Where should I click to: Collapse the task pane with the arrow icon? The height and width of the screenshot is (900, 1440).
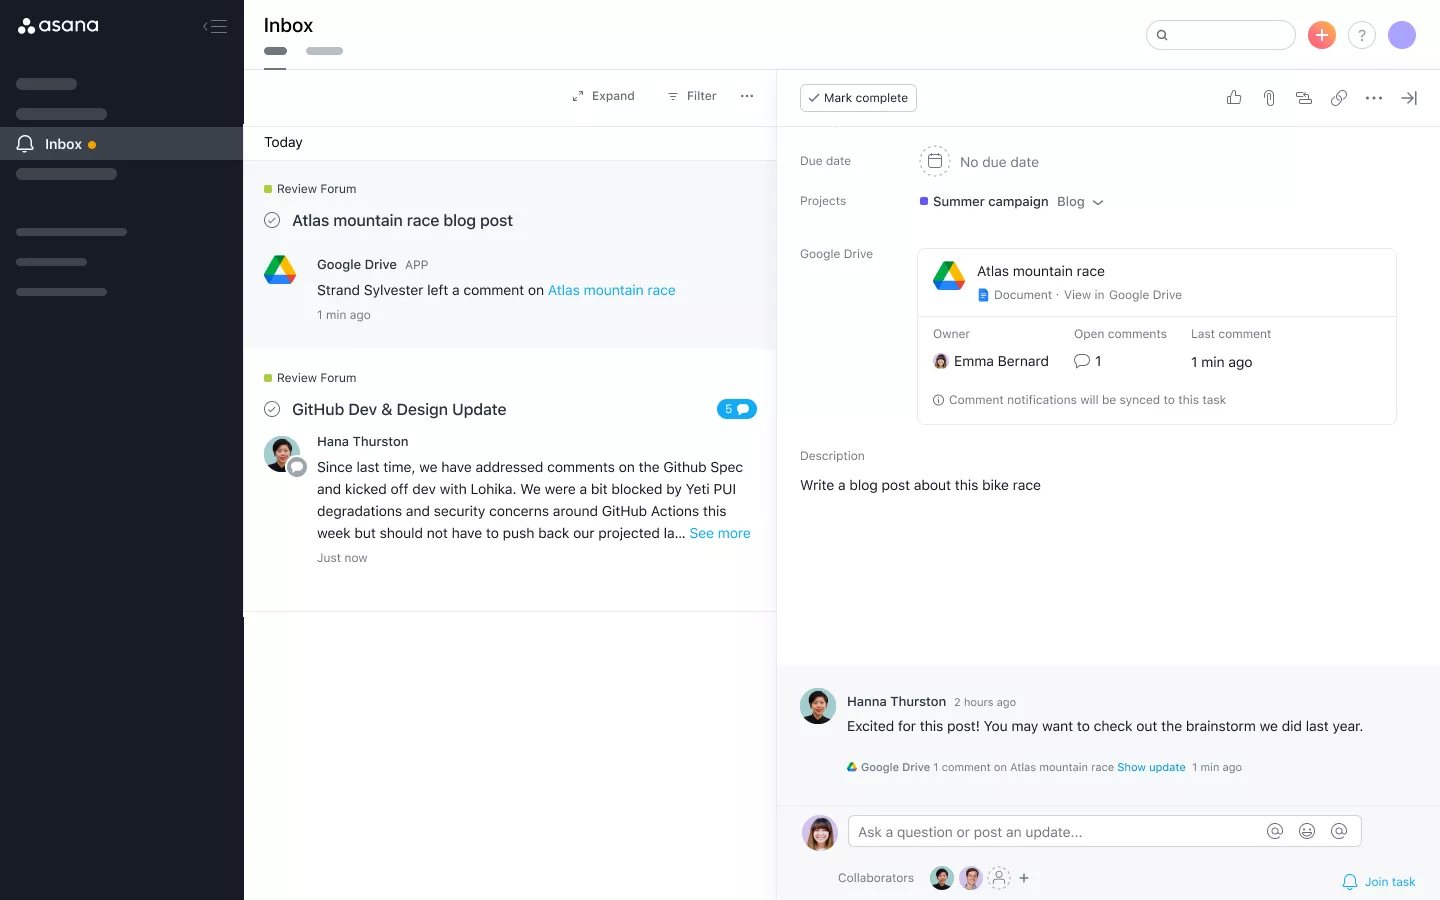click(1409, 97)
